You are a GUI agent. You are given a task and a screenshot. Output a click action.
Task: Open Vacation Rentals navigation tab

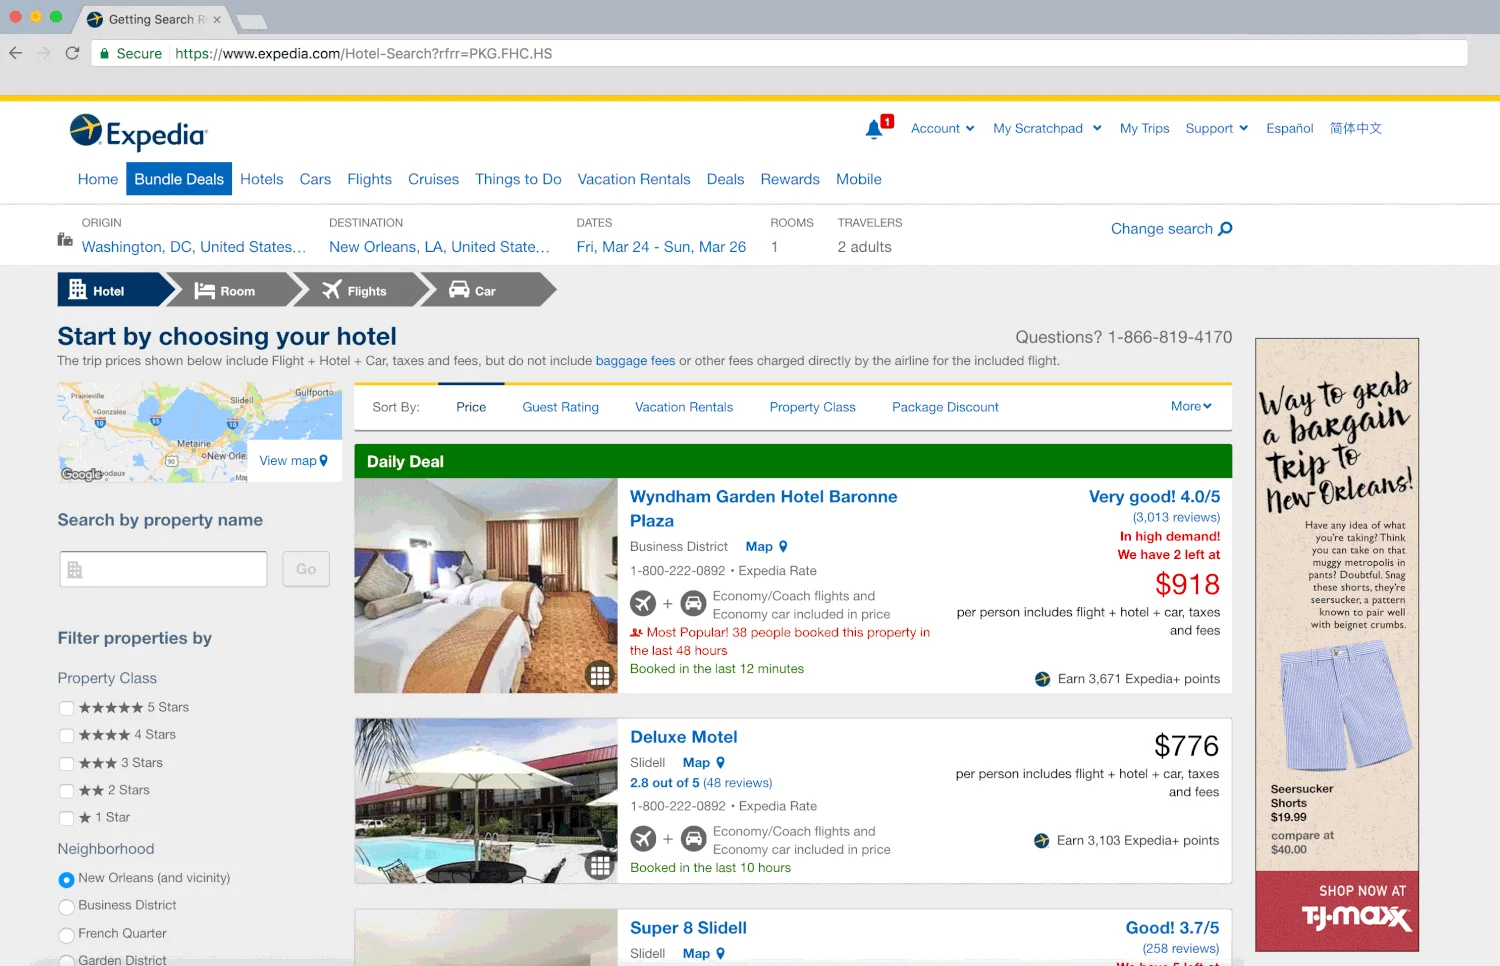(x=634, y=179)
